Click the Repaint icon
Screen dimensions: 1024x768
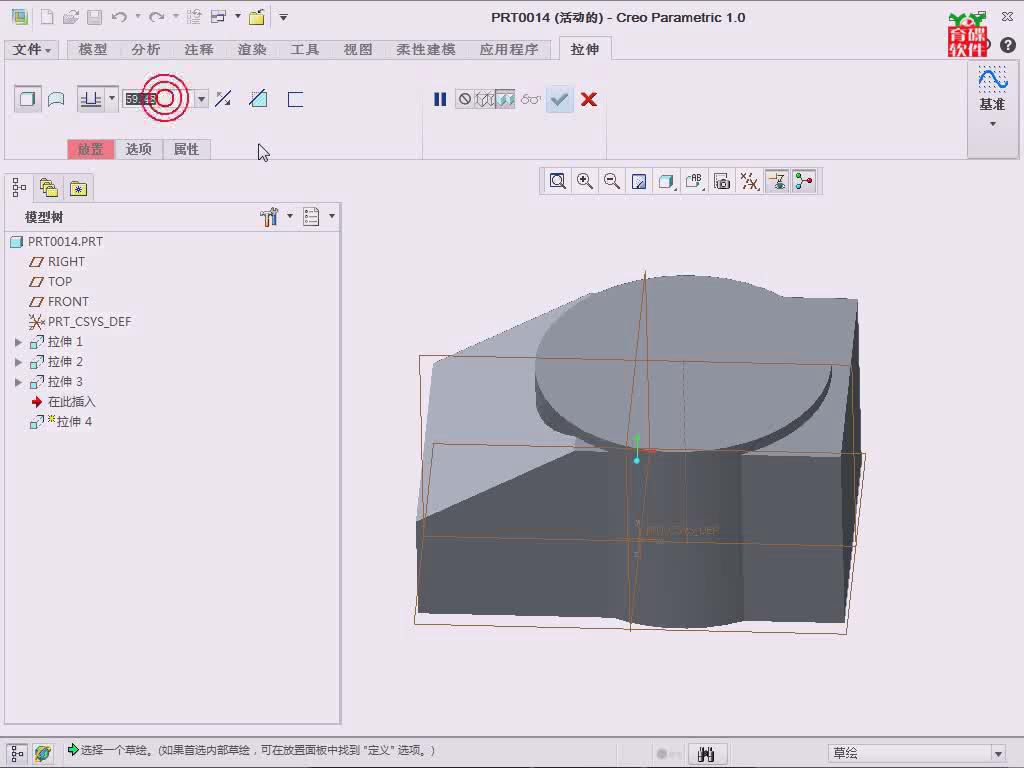pyautogui.click(x=639, y=182)
